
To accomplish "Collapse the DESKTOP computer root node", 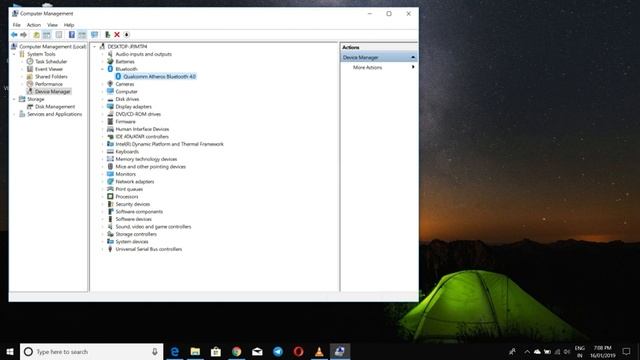I will pos(95,47).
